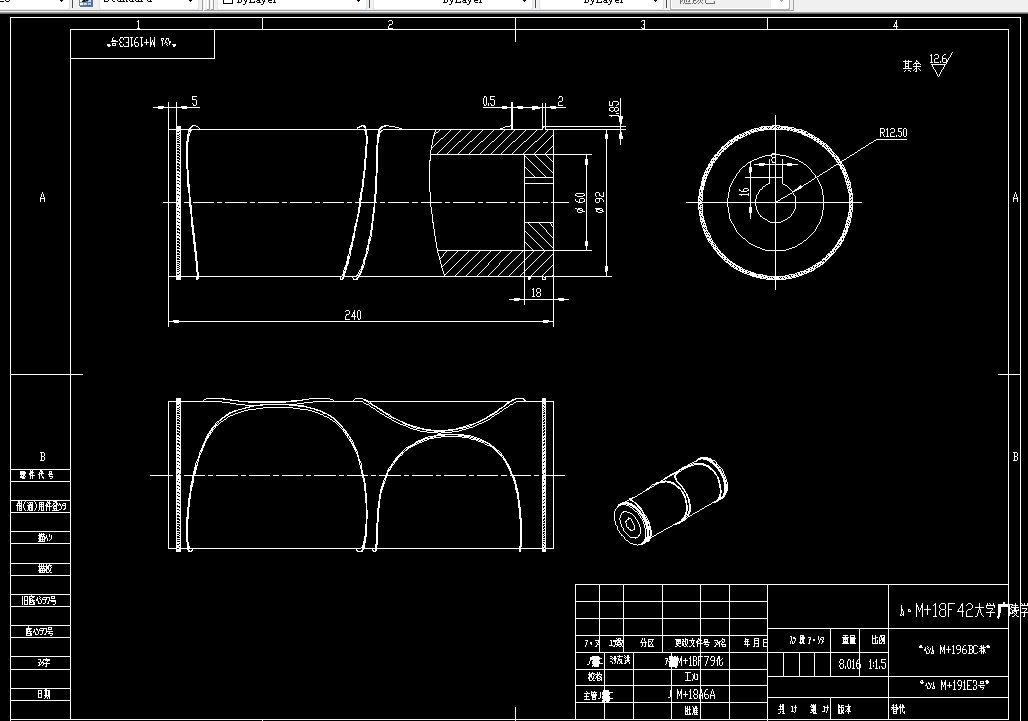This screenshot has width=1028, height=721.
Task: Pick the circular end view outer ring
Action: [776, 203]
